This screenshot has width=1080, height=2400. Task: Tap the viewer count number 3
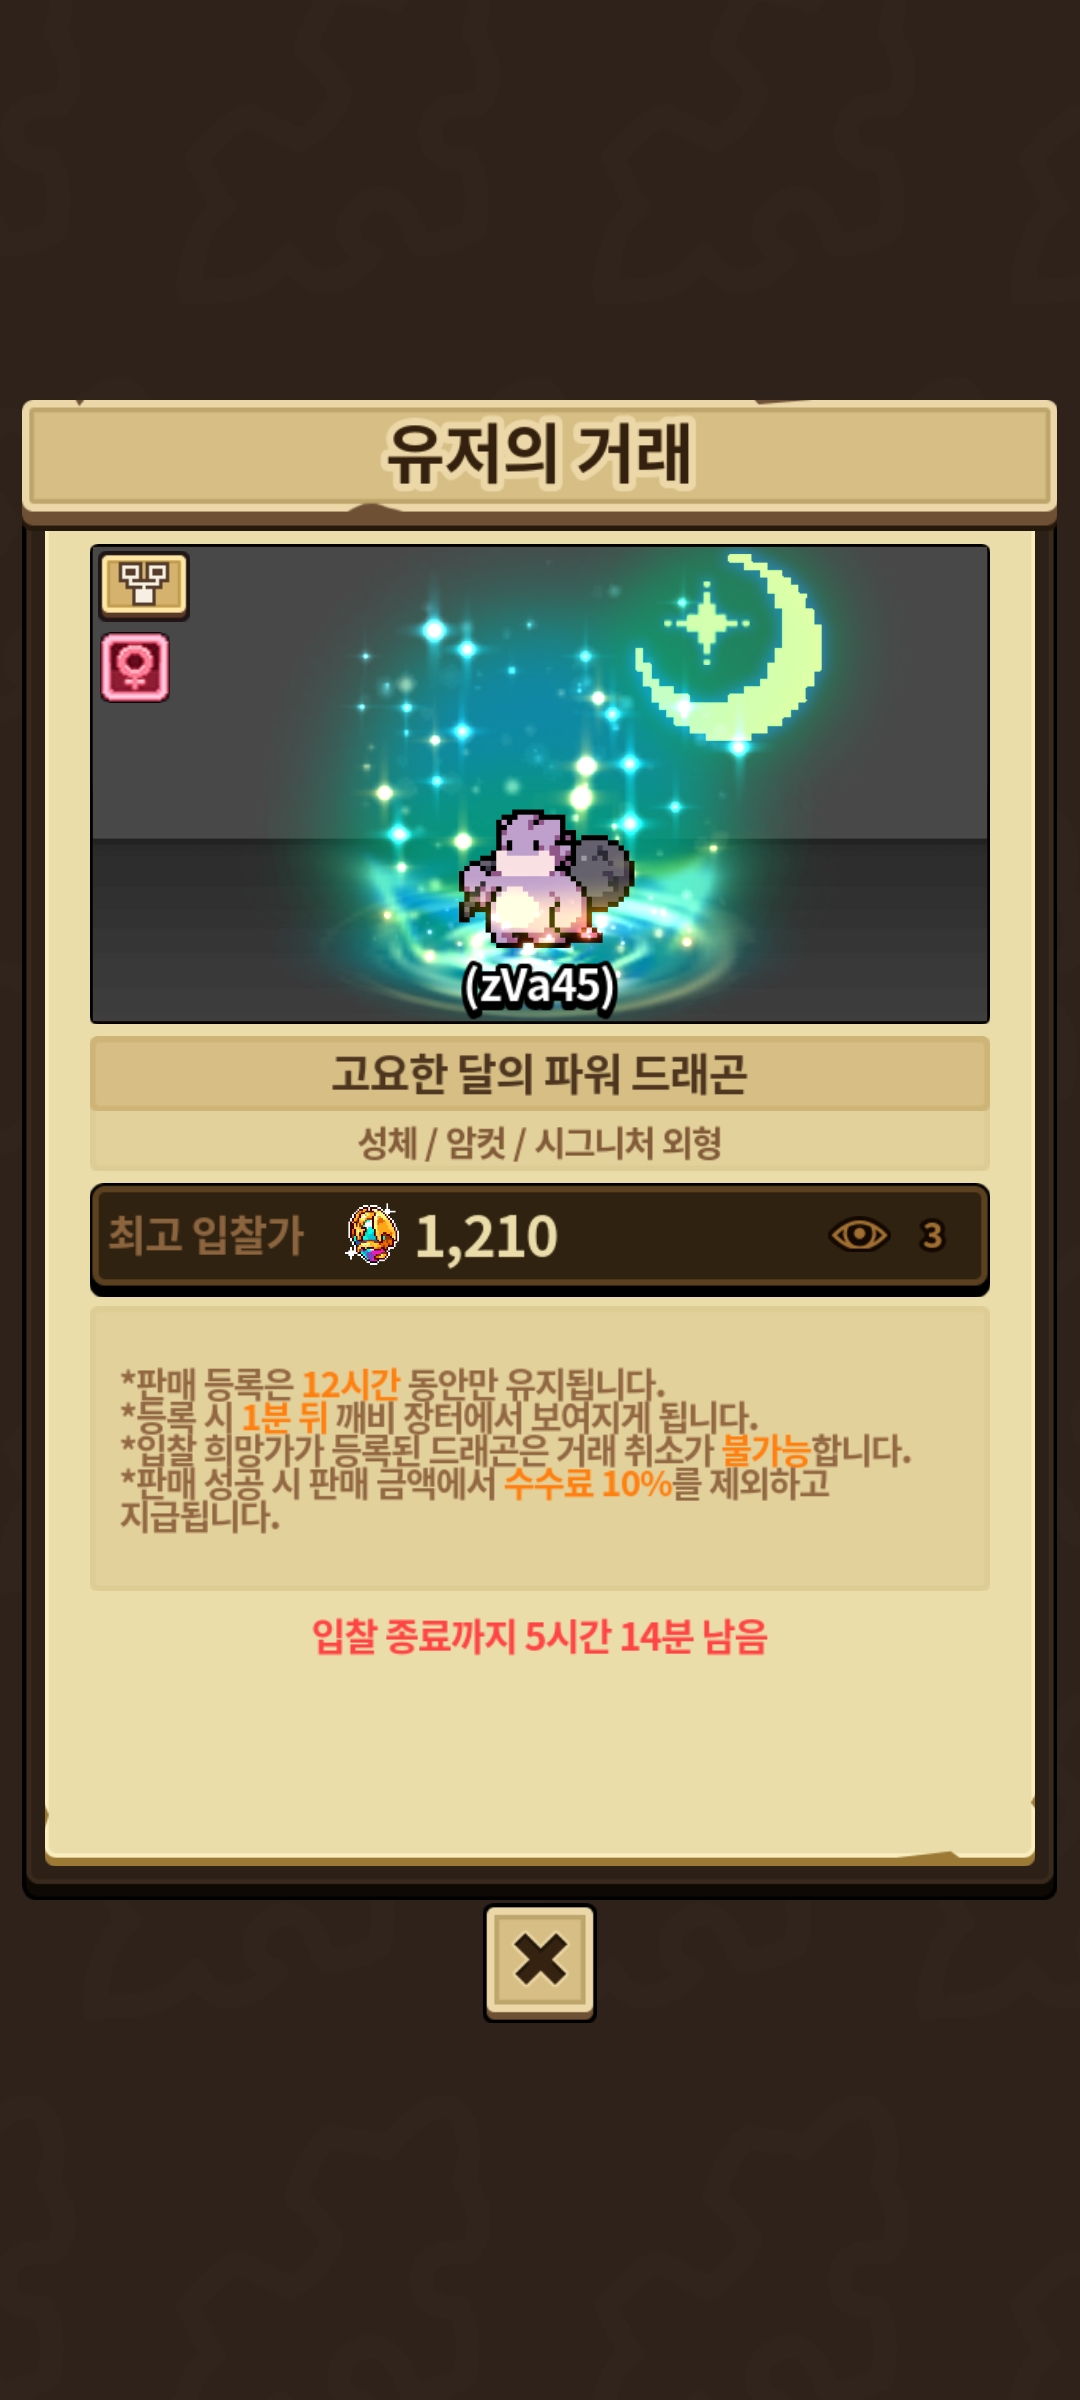coord(932,1236)
